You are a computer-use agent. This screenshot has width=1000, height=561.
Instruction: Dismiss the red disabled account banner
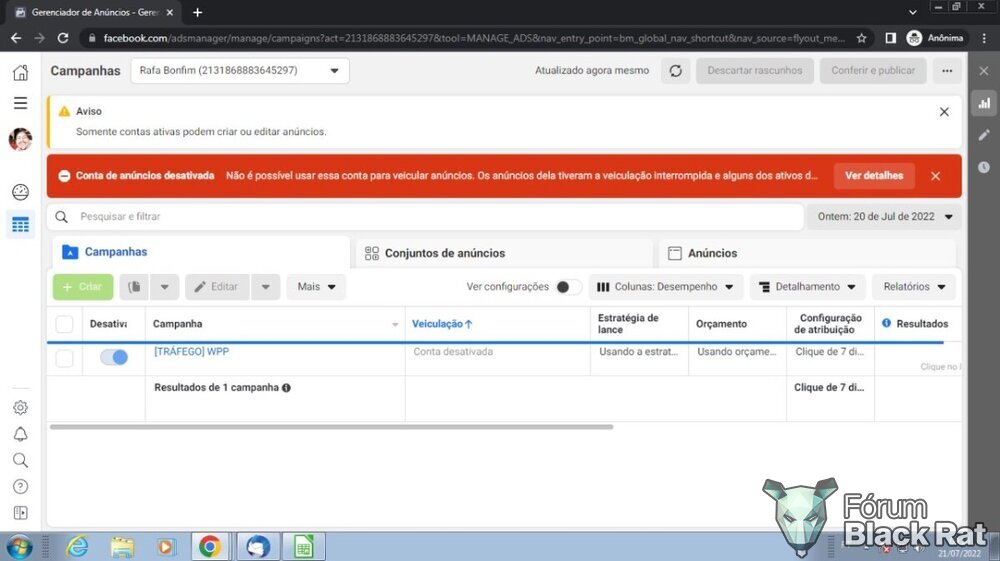(936, 176)
